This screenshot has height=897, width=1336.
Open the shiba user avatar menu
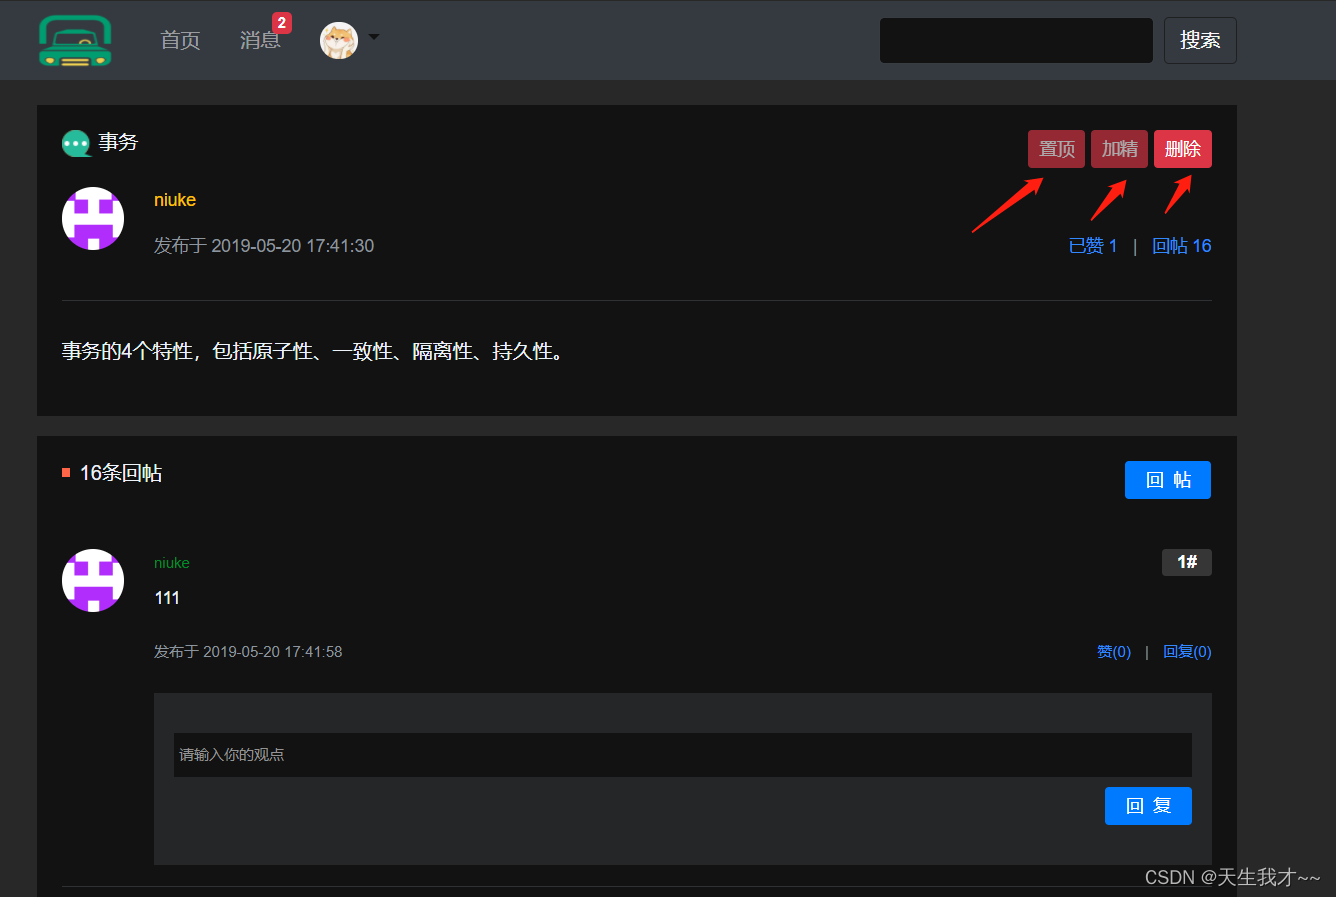pyautogui.click(x=339, y=41)
